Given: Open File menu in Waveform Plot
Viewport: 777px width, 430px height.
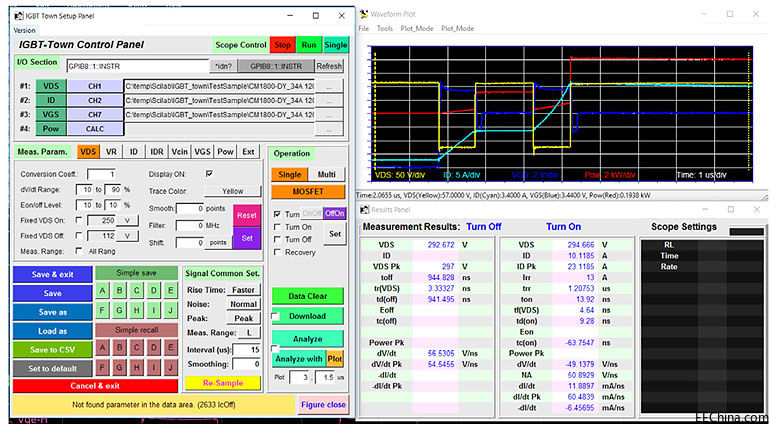Looking at the screenshot, I should (364, 28).
